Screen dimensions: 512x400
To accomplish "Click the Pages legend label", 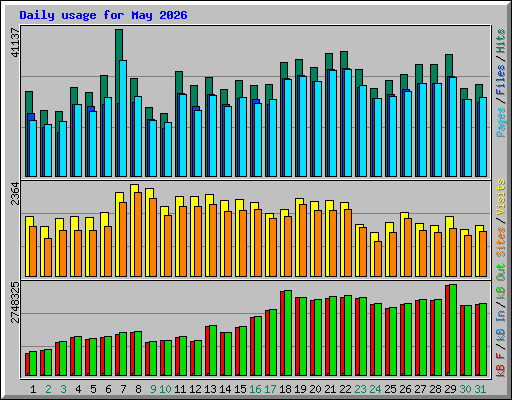I will click(x=501, y=122).
